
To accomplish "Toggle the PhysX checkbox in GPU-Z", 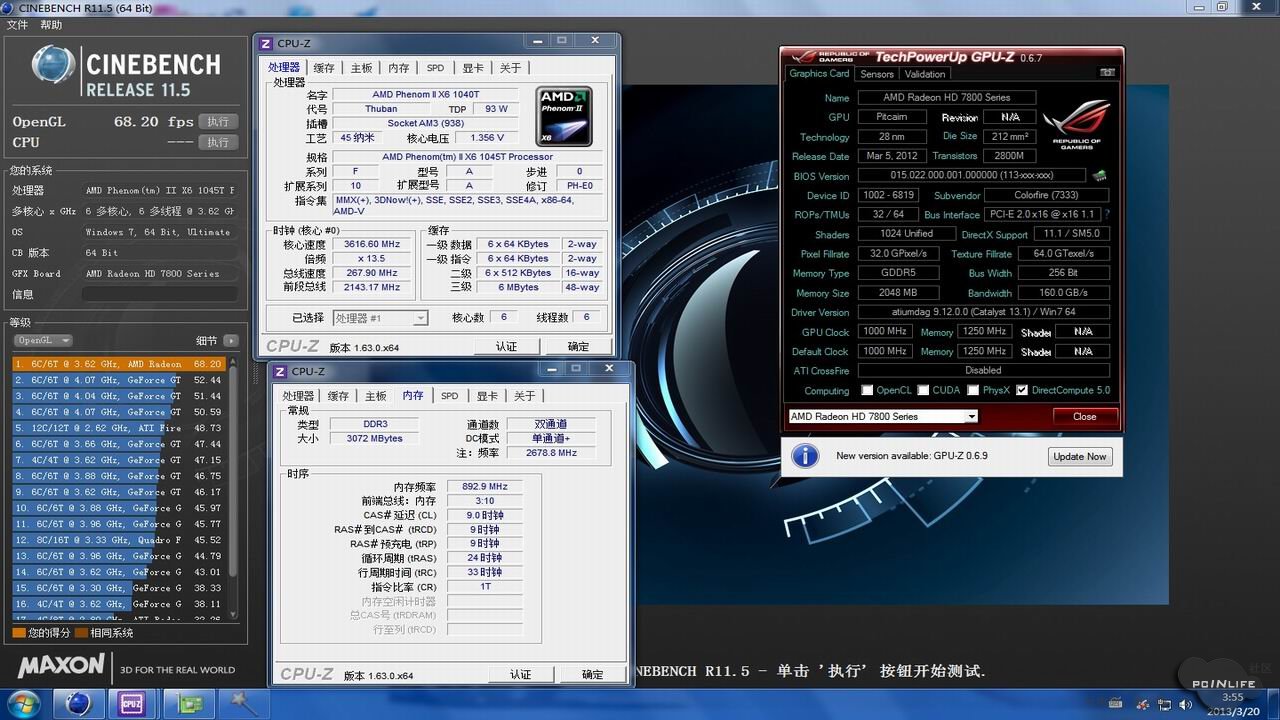I will tap(973, 390).
